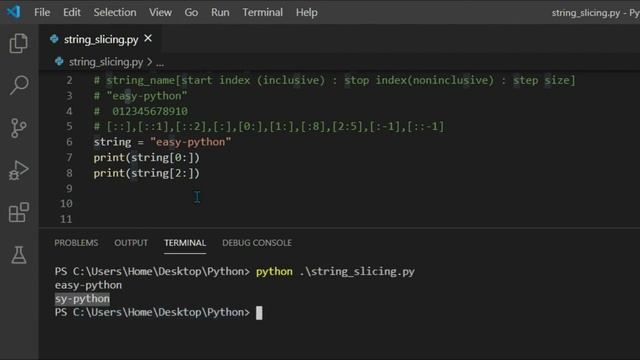The image size is (640, 360).
Task: Open the File menu
Action: point(42,12)
